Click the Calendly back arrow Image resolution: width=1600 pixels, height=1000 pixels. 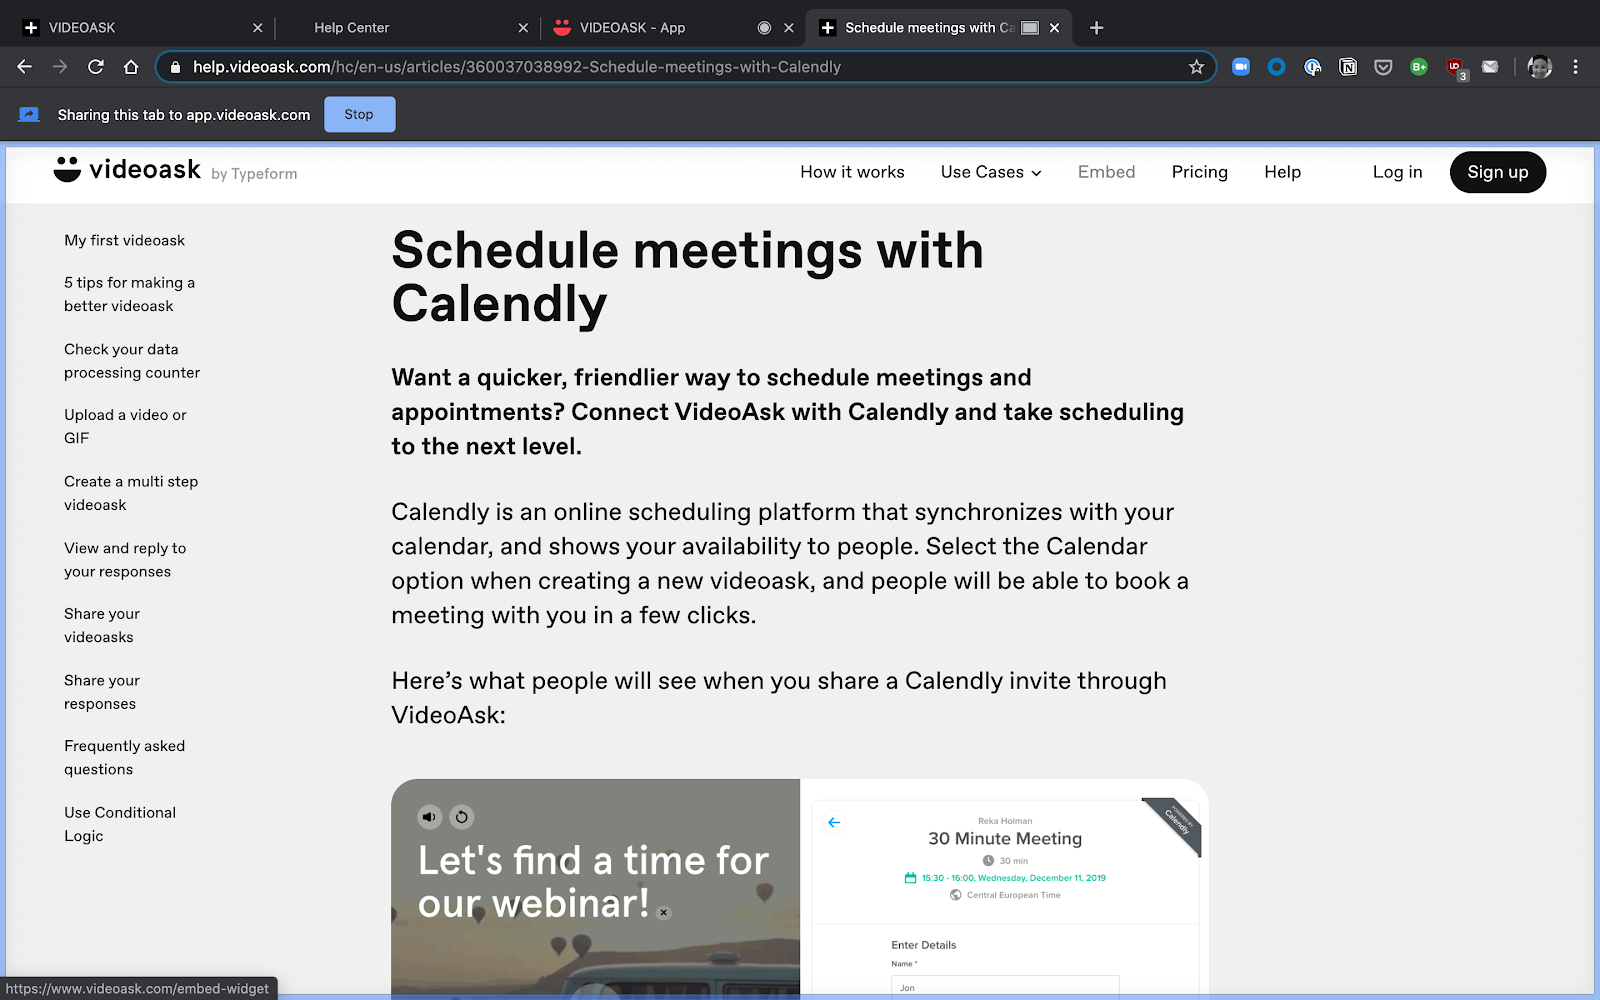click(834, 822)
